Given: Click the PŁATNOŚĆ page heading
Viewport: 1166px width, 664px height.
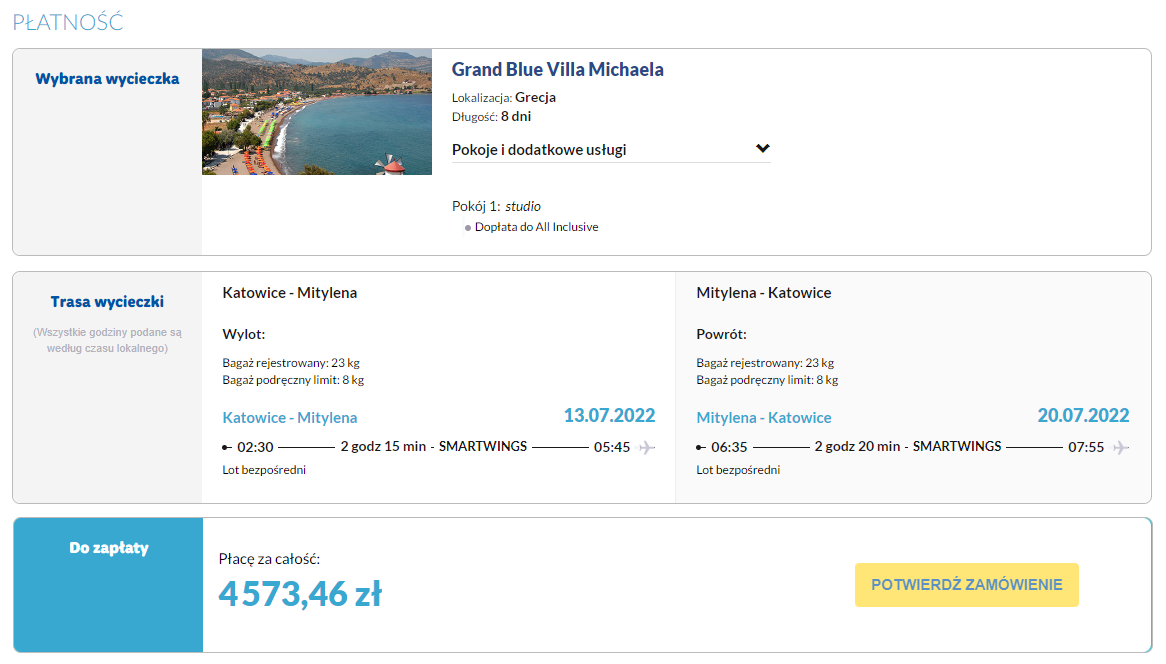Looking at the screenshot, I should point(68,22).
